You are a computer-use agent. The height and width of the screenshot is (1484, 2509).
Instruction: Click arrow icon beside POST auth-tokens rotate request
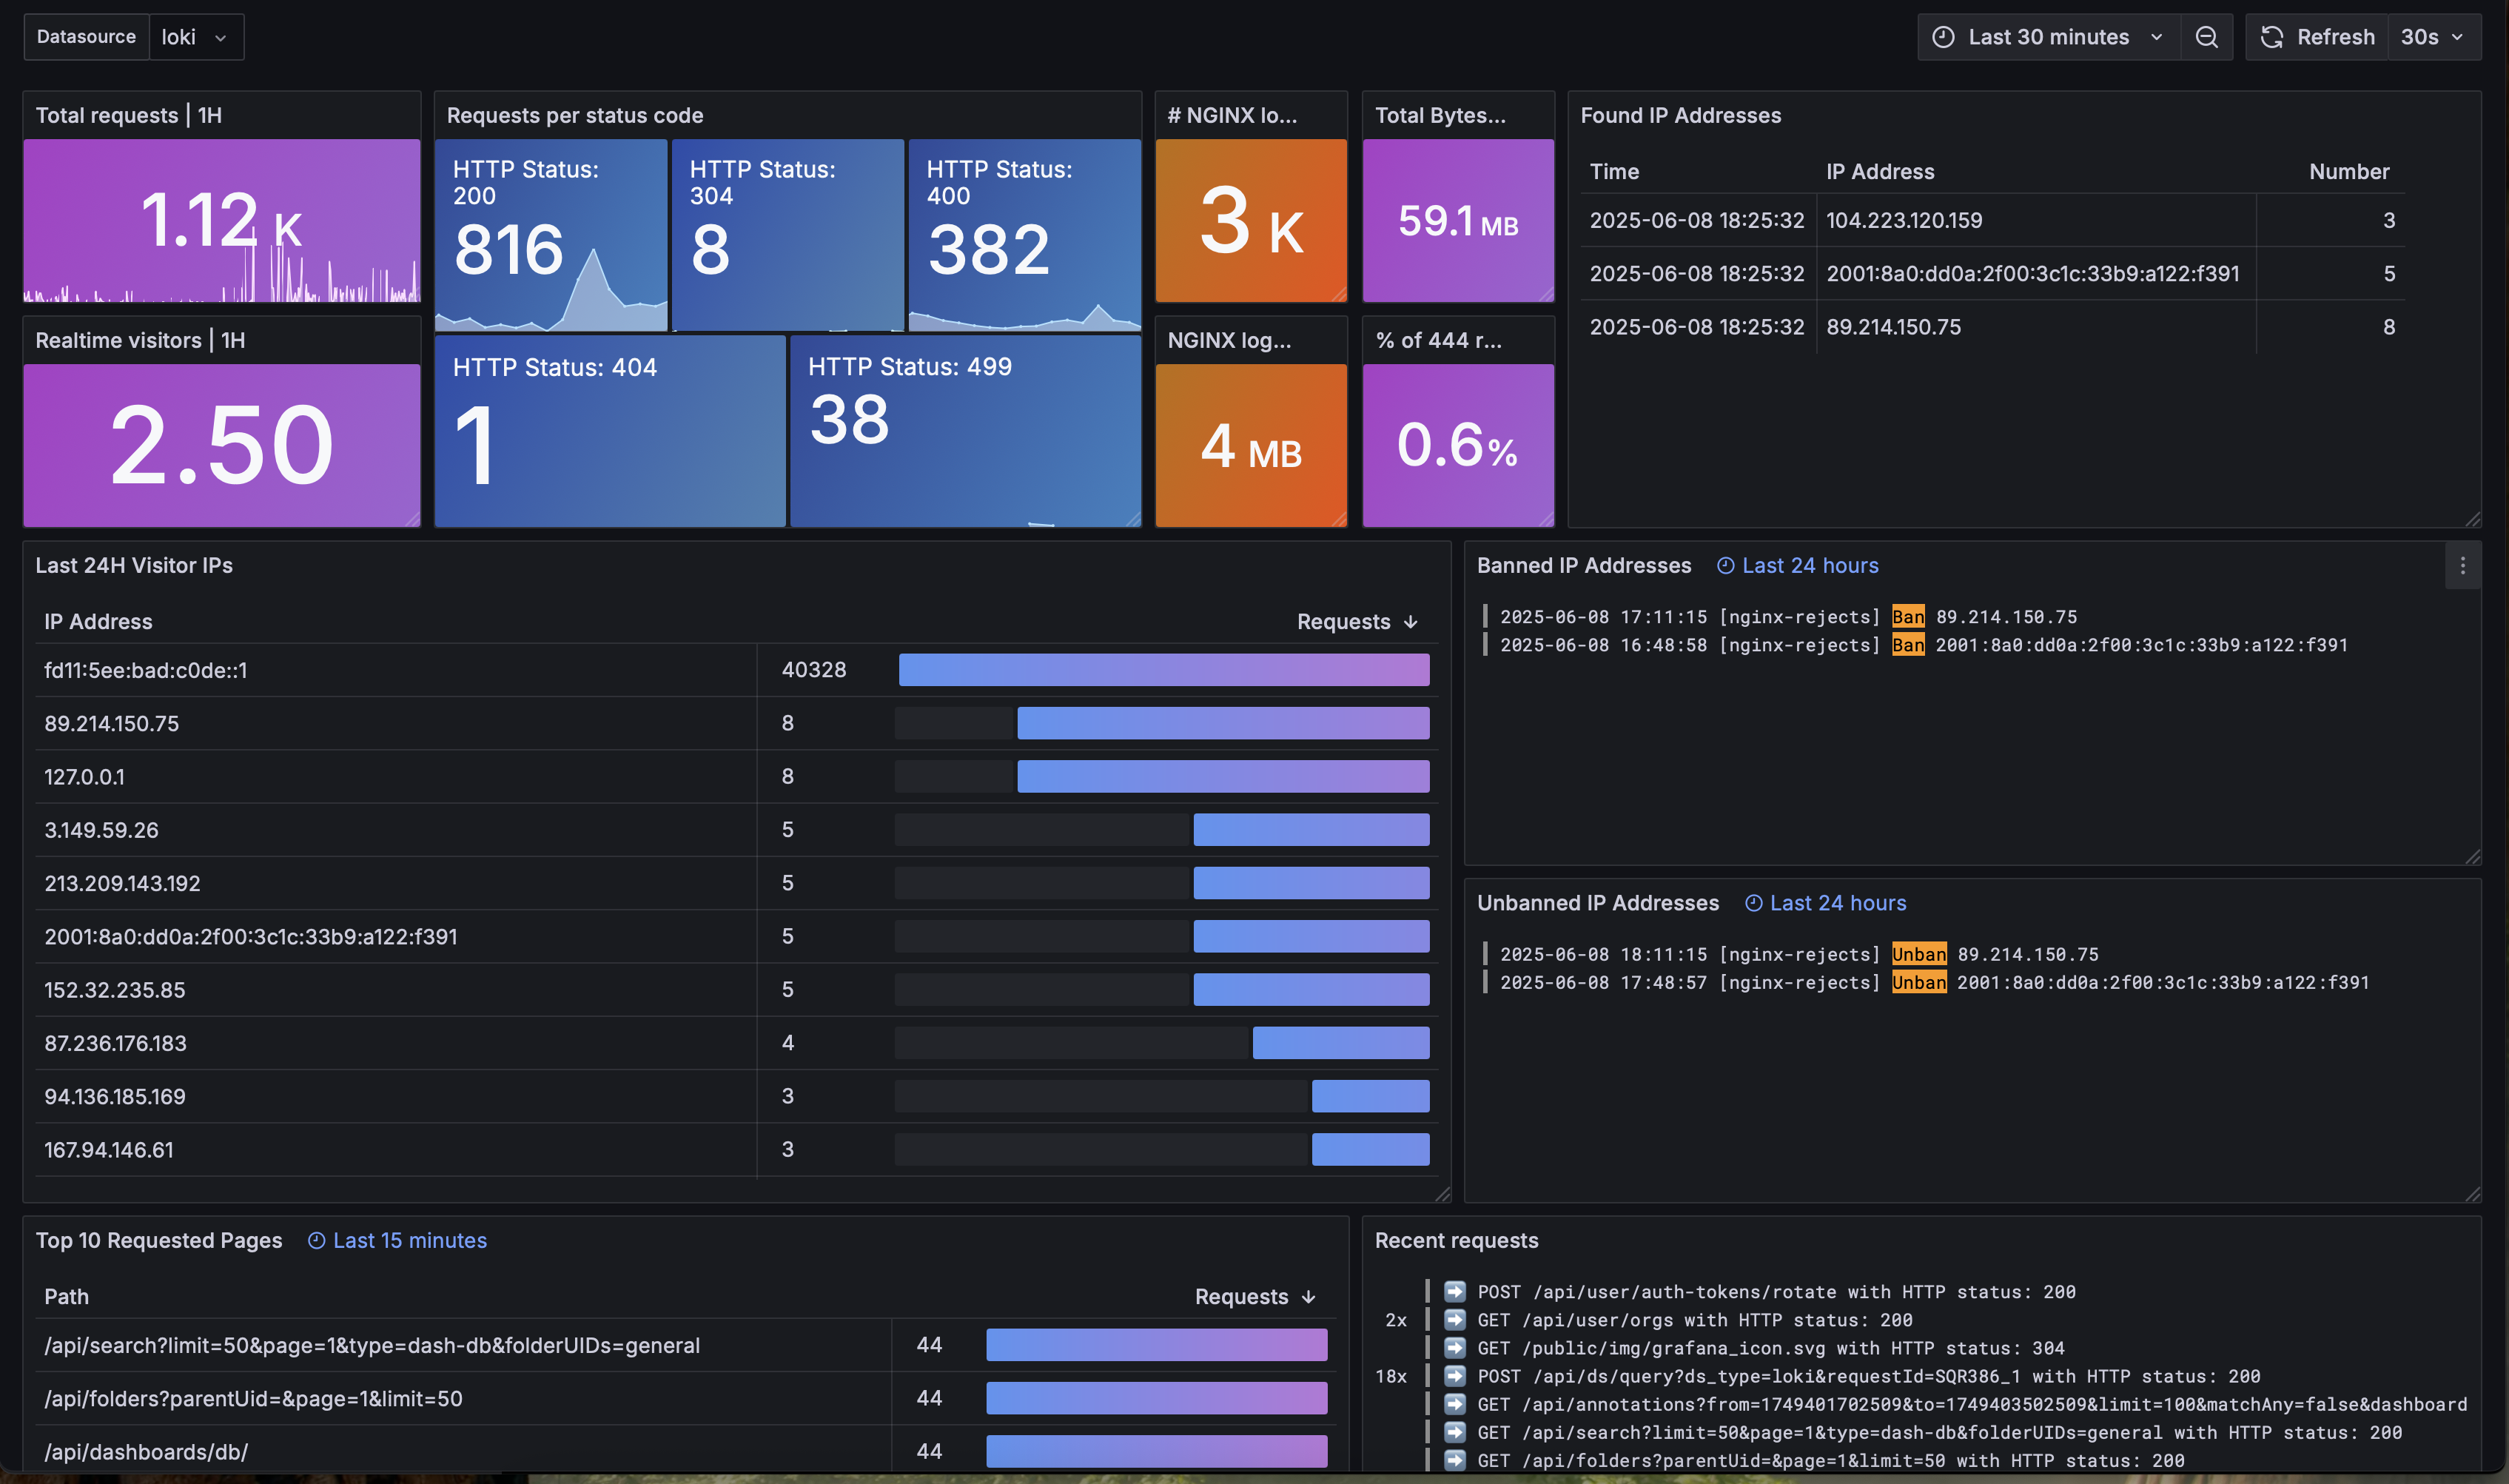pyautogui.click(x=1455, y=1291)
